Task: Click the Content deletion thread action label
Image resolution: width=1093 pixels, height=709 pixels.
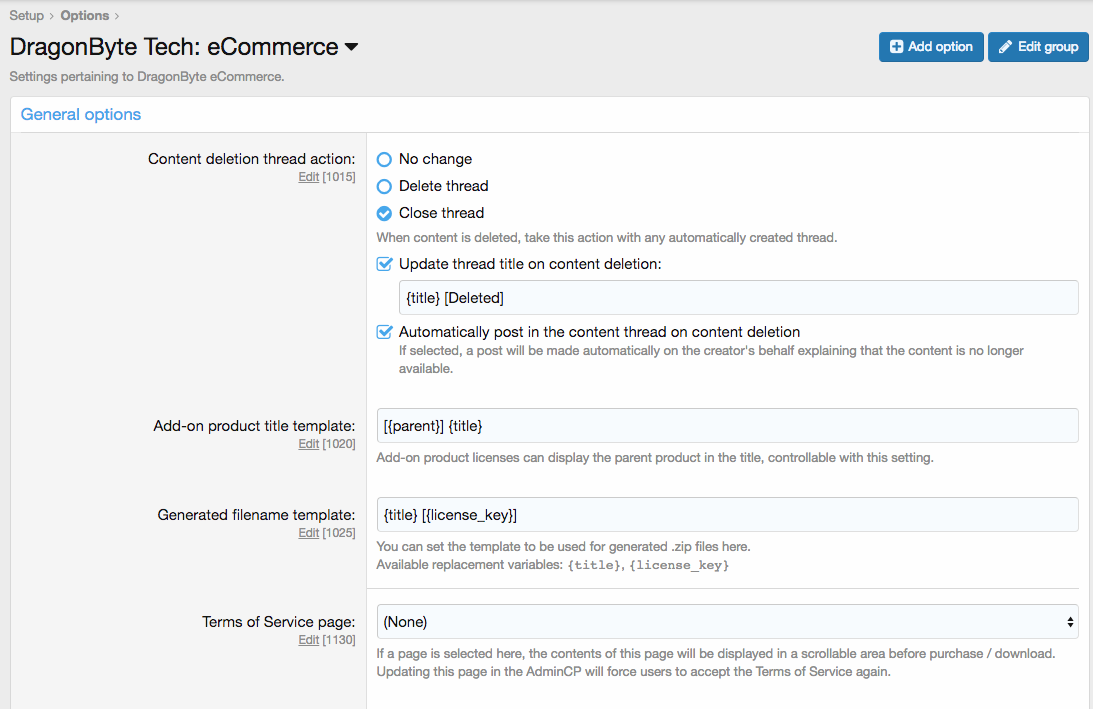Action: click(251, 159)
